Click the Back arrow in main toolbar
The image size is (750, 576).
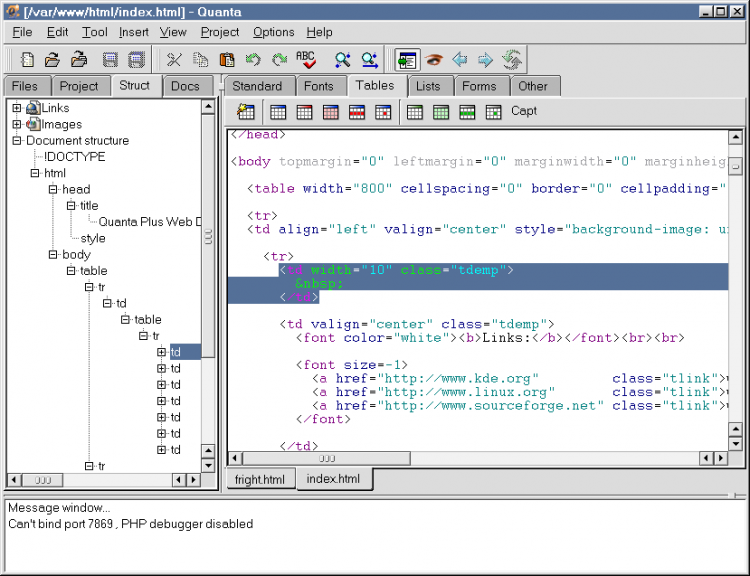click(x=460, y=60)
